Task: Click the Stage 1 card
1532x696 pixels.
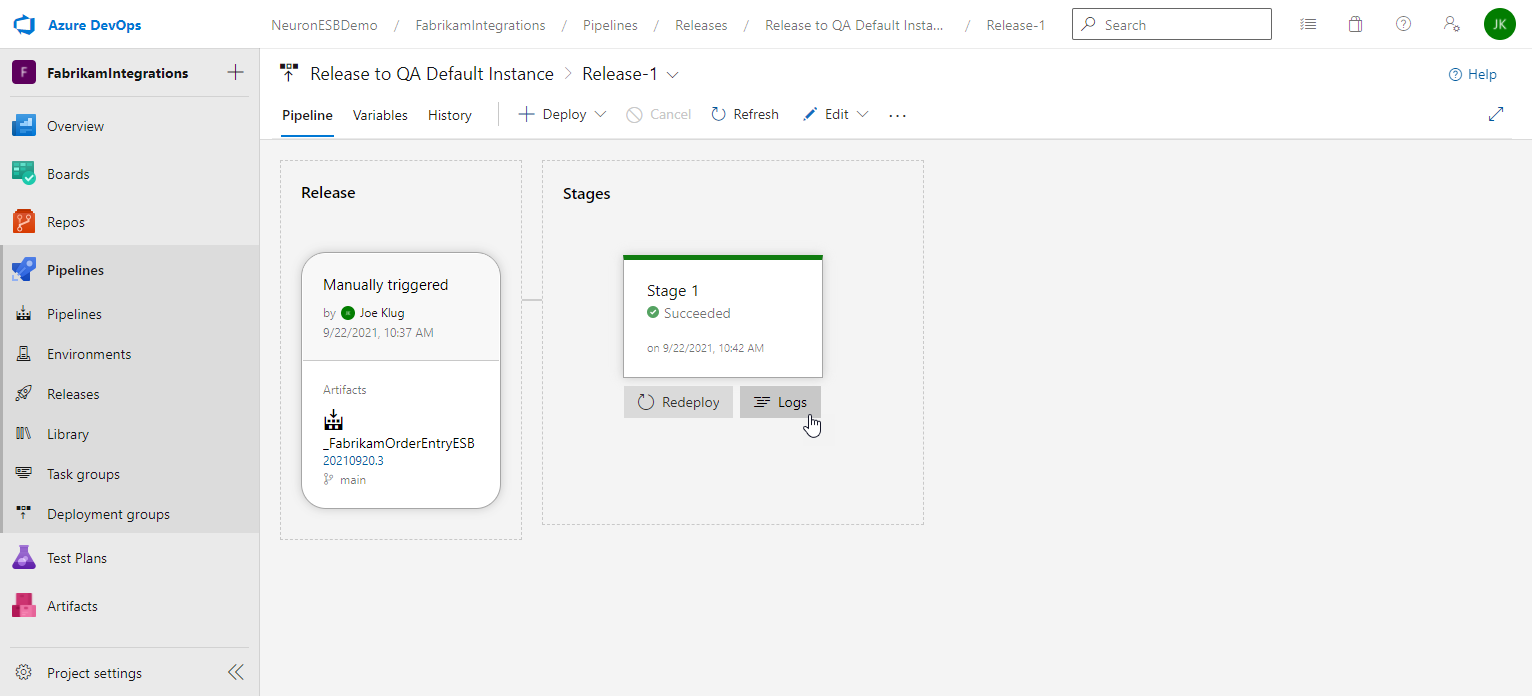Action: (723, 316)
